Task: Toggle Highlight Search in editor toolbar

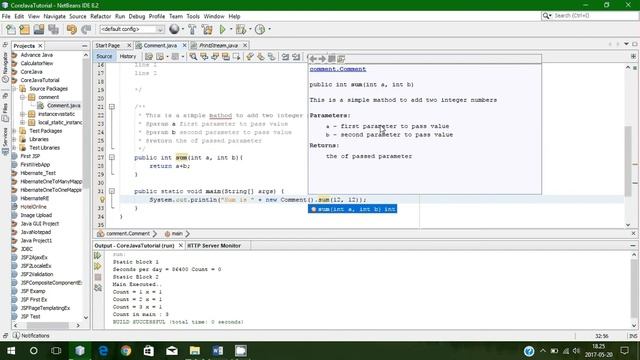Action: tap(225, 57)
